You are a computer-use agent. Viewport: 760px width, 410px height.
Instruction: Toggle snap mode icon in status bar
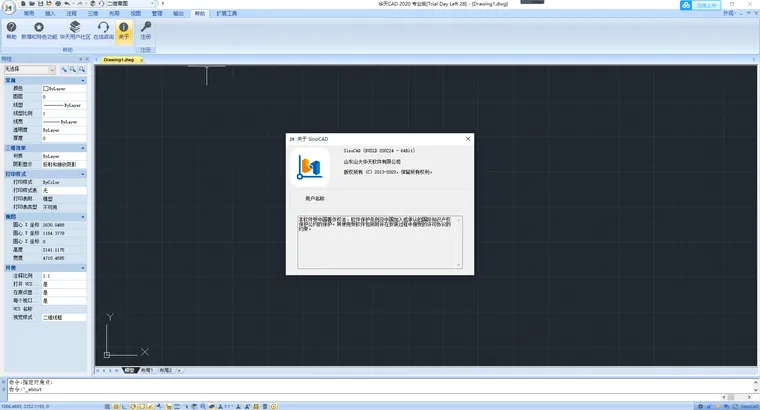(x=107, y=407)
